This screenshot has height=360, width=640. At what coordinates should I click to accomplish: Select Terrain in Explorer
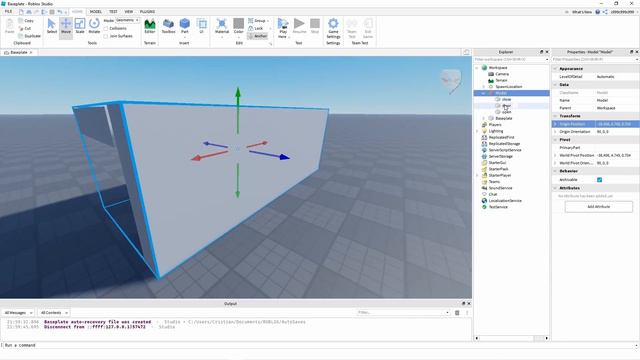click(501, 80)
